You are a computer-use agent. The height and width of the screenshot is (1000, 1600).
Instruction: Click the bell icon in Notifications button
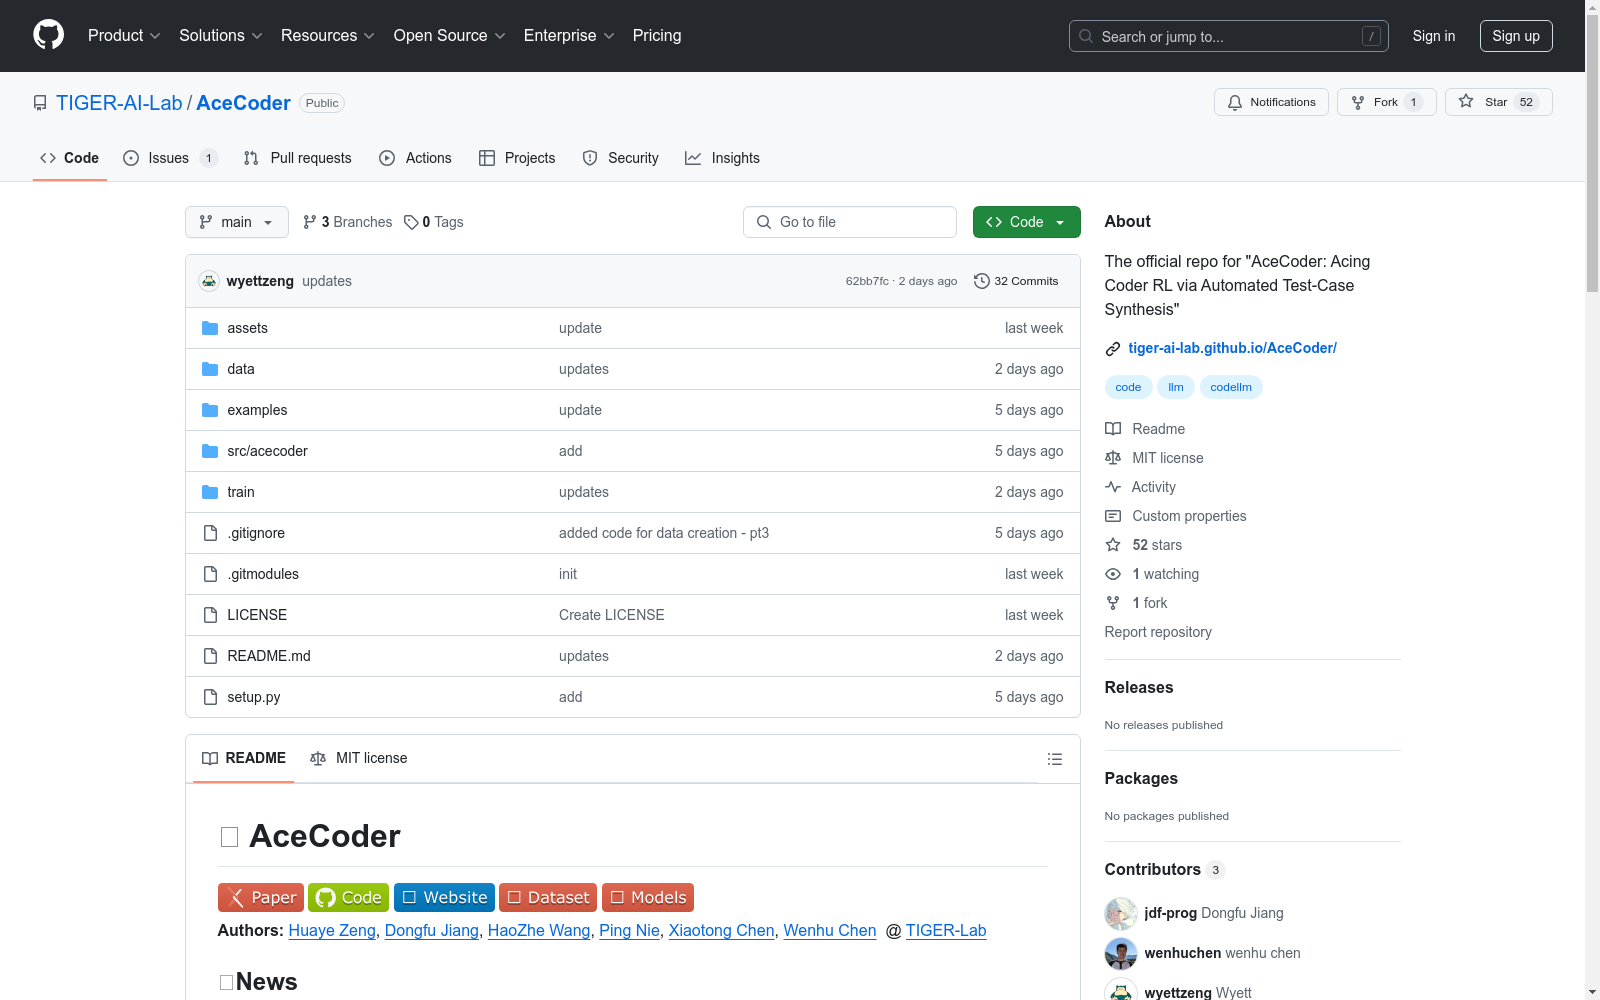click(1235, 102)
